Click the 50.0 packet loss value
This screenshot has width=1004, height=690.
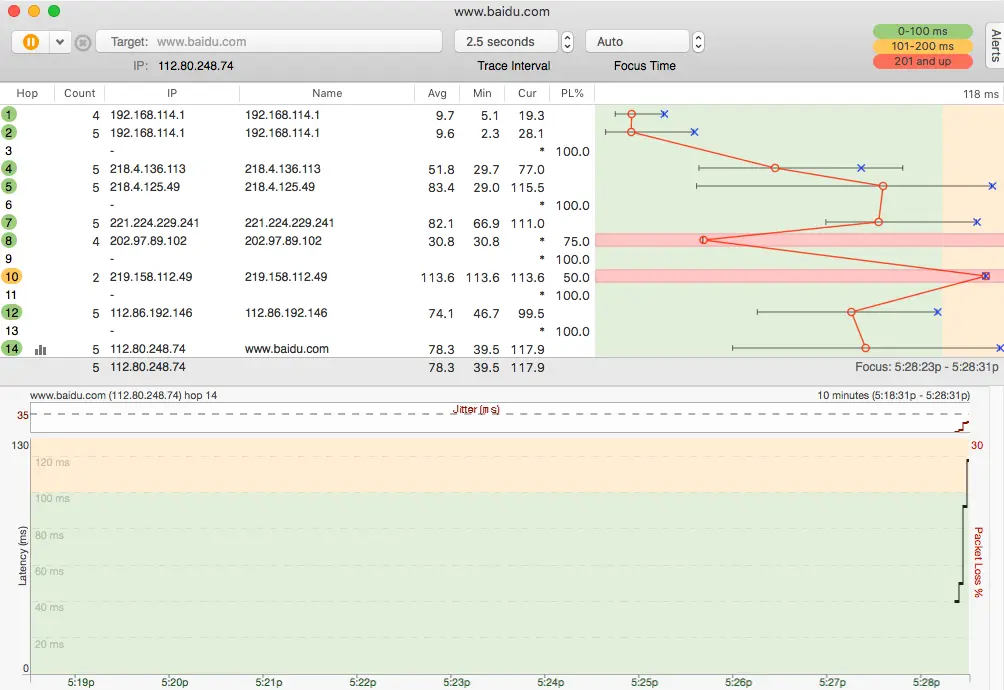pos(576,277)
